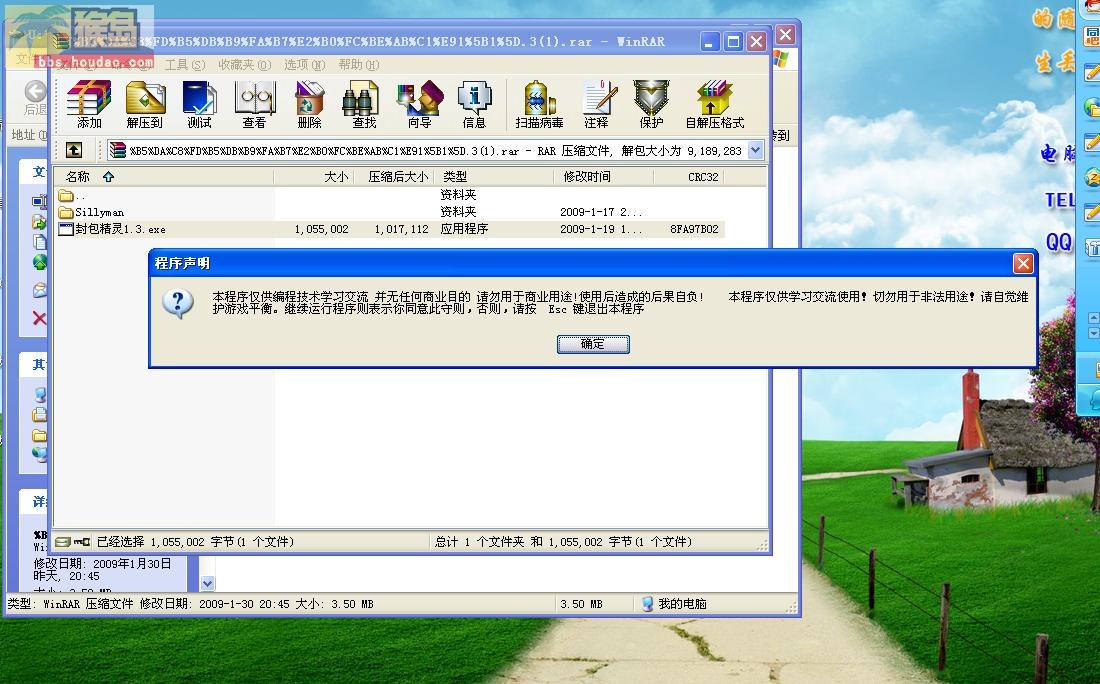The width and height of the screenshot is (1100, 684).
Task: Click the 扫描病毒 (Virus Scan) icon
Action: point(539,105)
